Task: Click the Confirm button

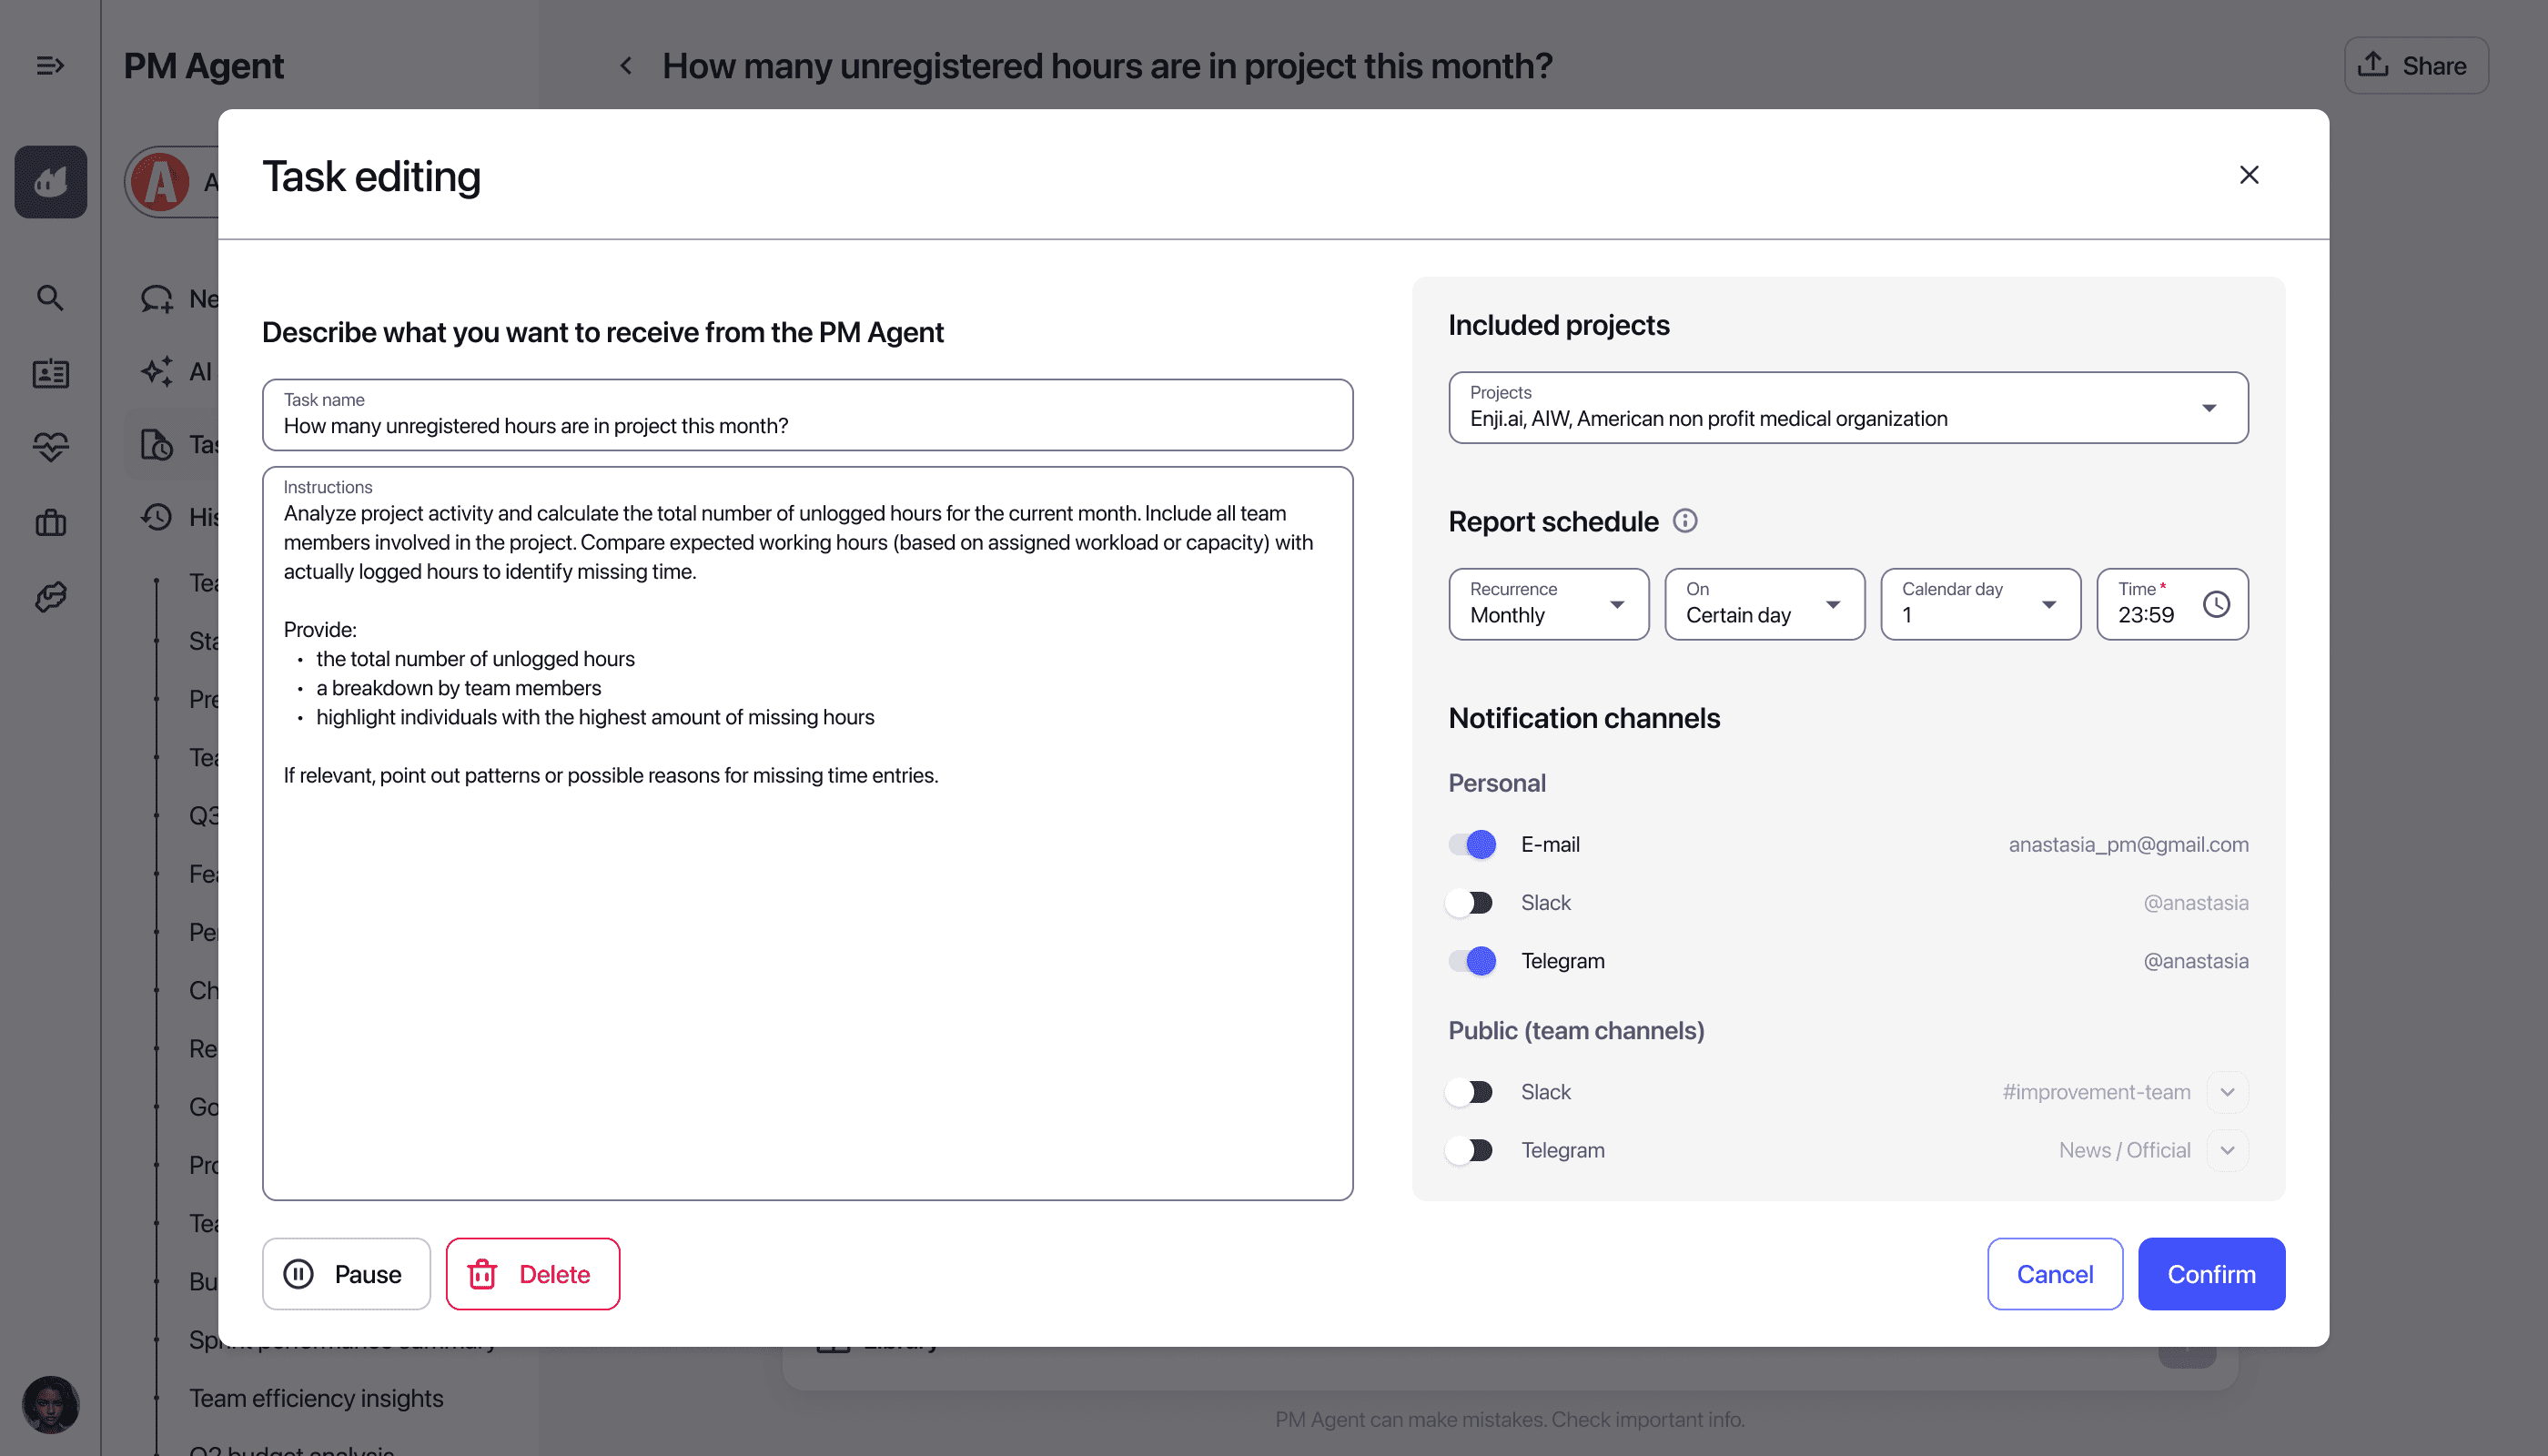Action: click(2210, 1274)
